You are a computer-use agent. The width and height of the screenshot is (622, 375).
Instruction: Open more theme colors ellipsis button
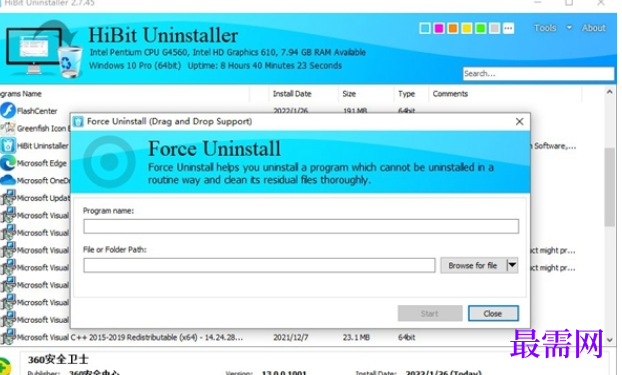(x=508, y=28)
